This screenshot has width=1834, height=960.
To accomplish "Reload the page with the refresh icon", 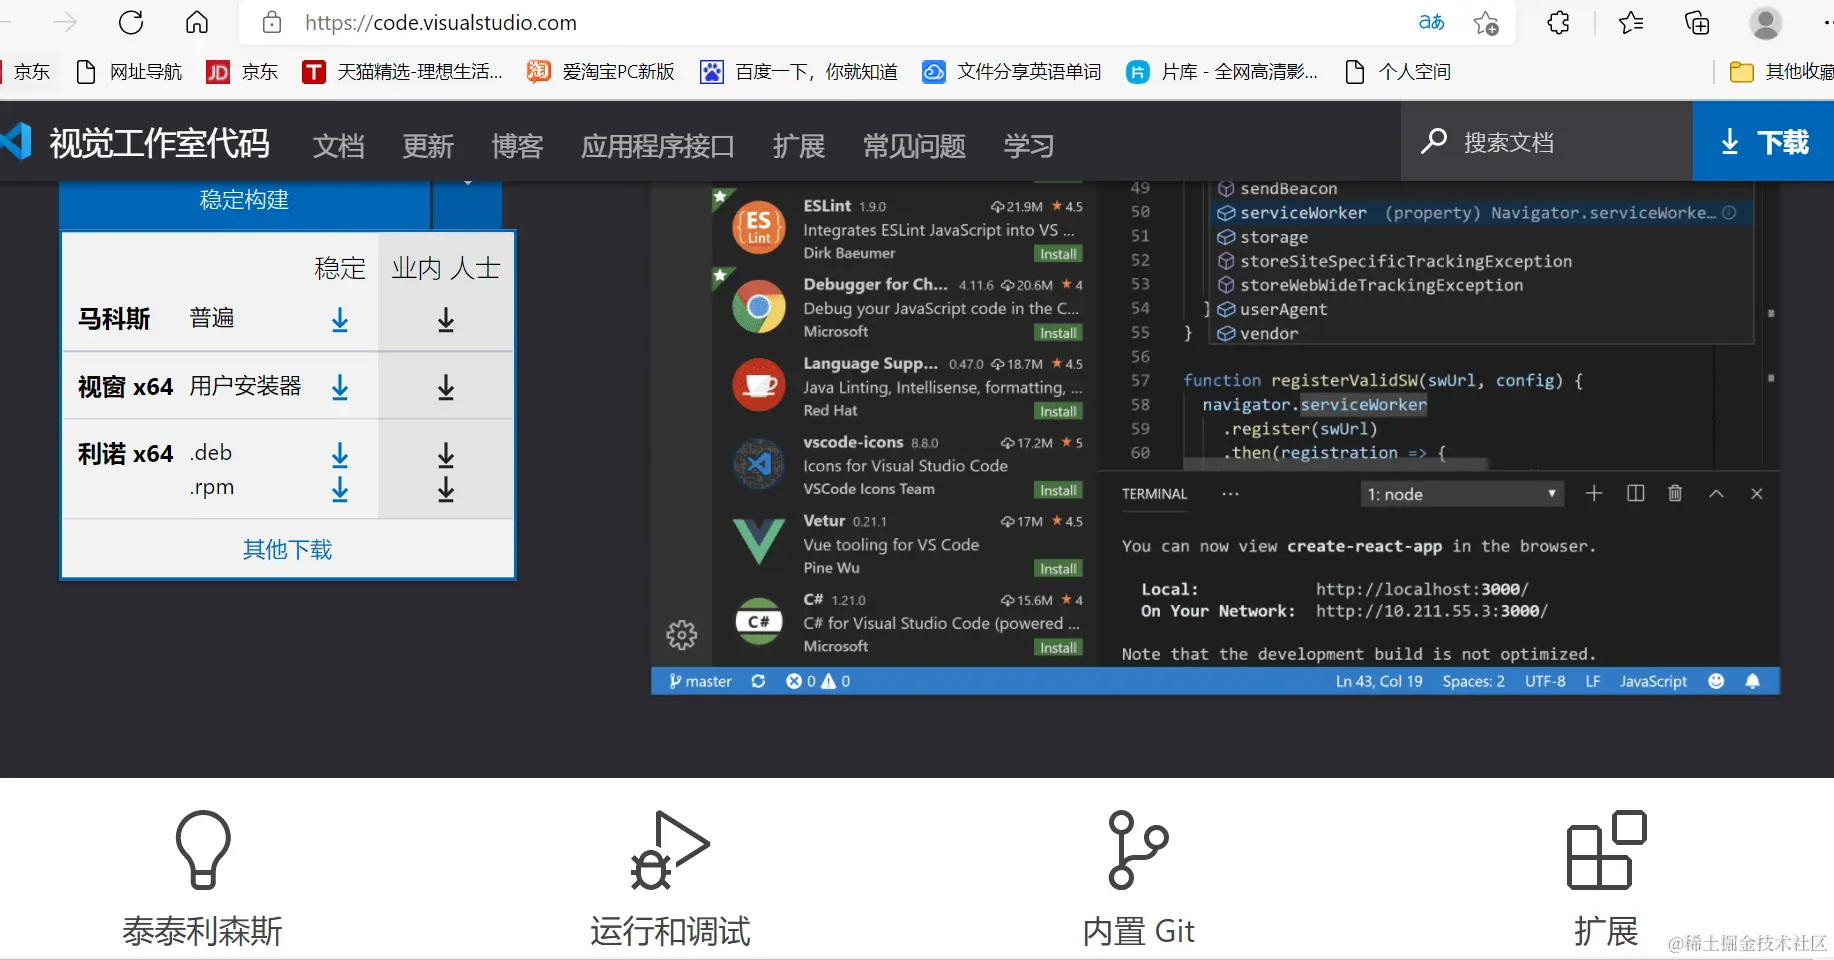I will 131,22.
